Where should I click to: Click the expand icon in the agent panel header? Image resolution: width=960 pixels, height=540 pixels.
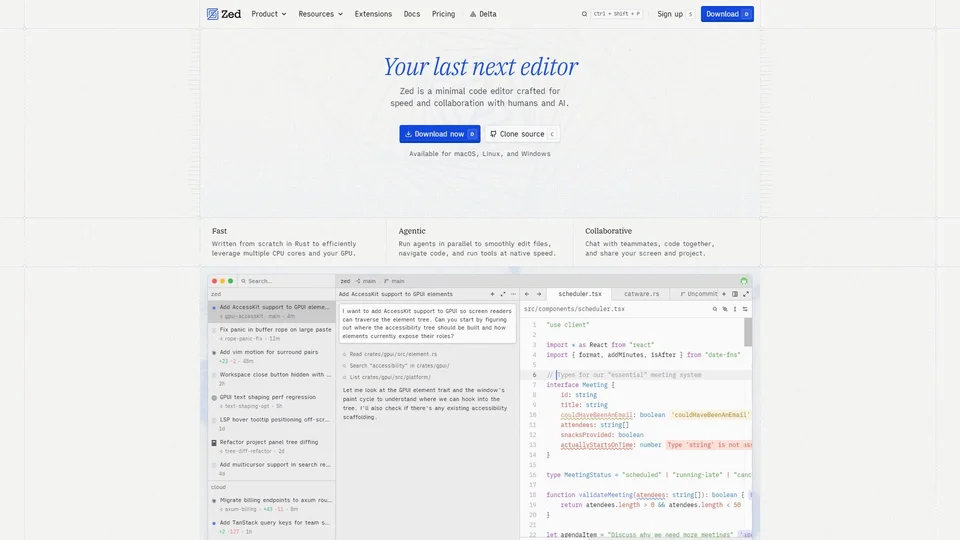tap(503, 294)
